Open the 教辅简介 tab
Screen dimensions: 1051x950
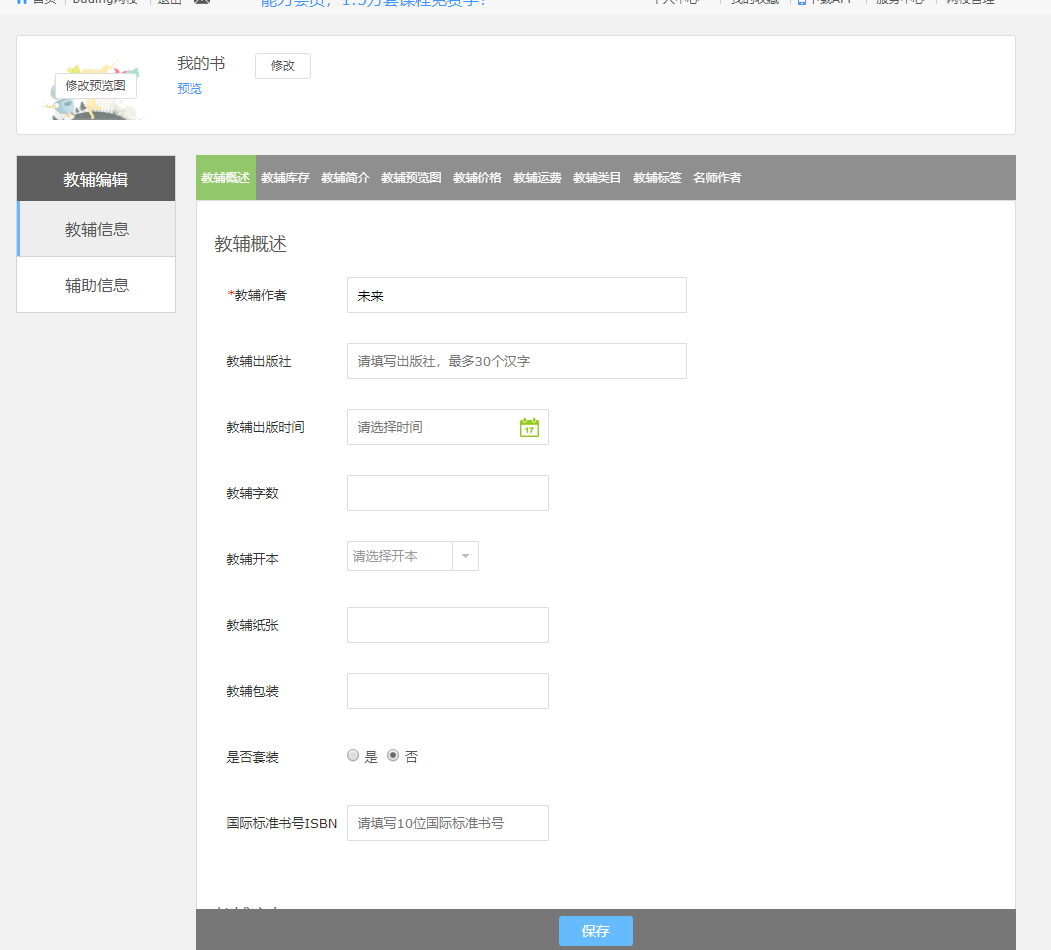pyautogui.click(x=345, y=178)
